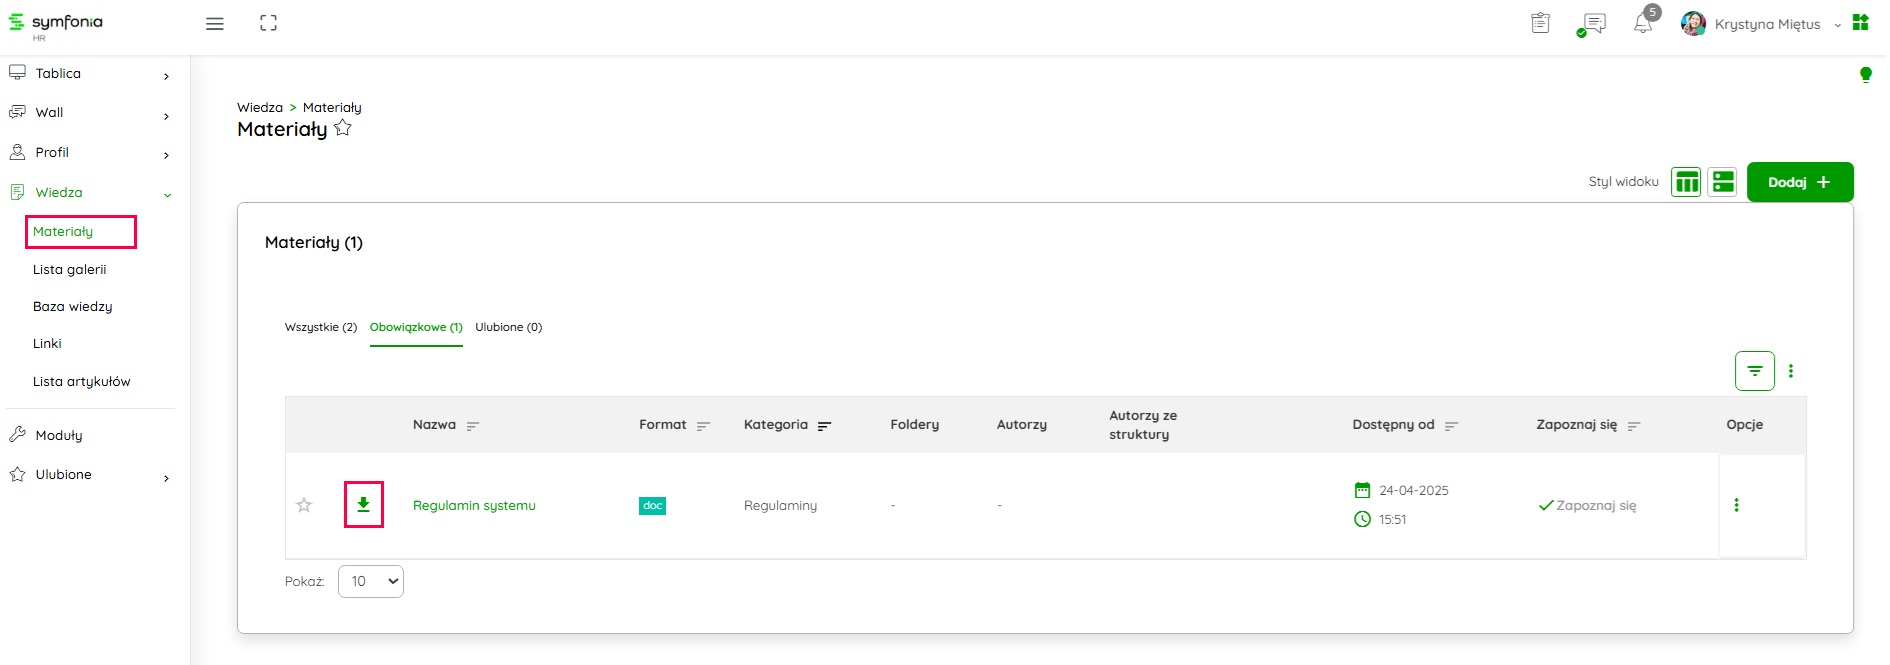Toggle fullscreen mode icon
Image resolution: width=1890 pixels, height=665 pixels.
click(268, 23)
